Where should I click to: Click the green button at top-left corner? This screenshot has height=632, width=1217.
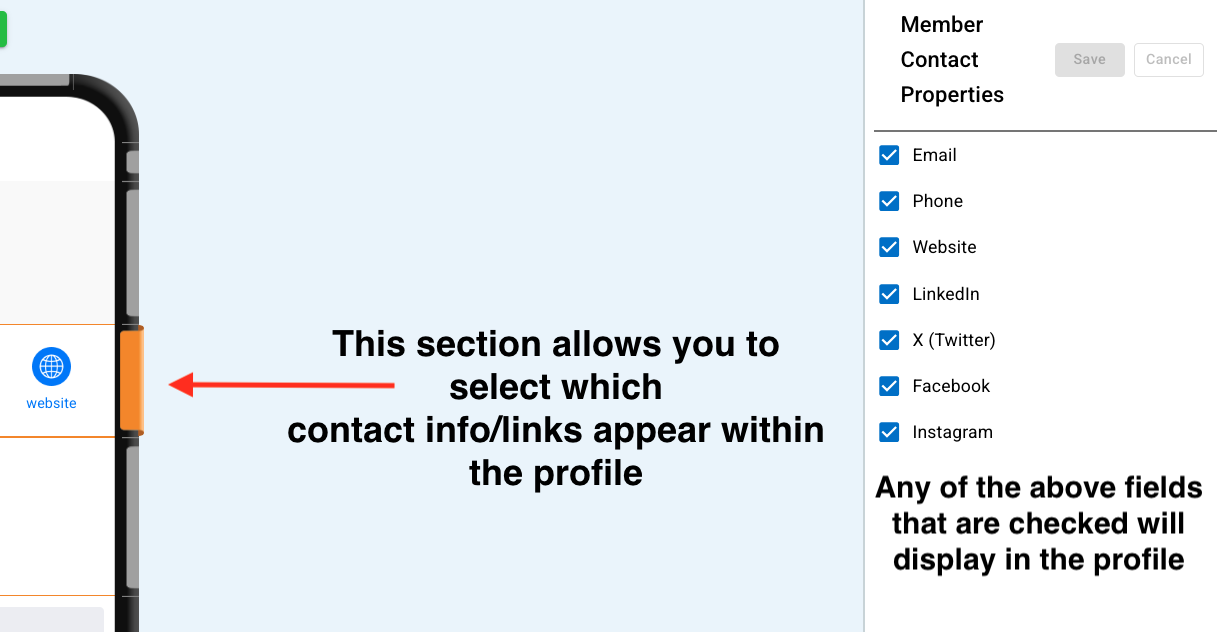(x=3, y=29)
